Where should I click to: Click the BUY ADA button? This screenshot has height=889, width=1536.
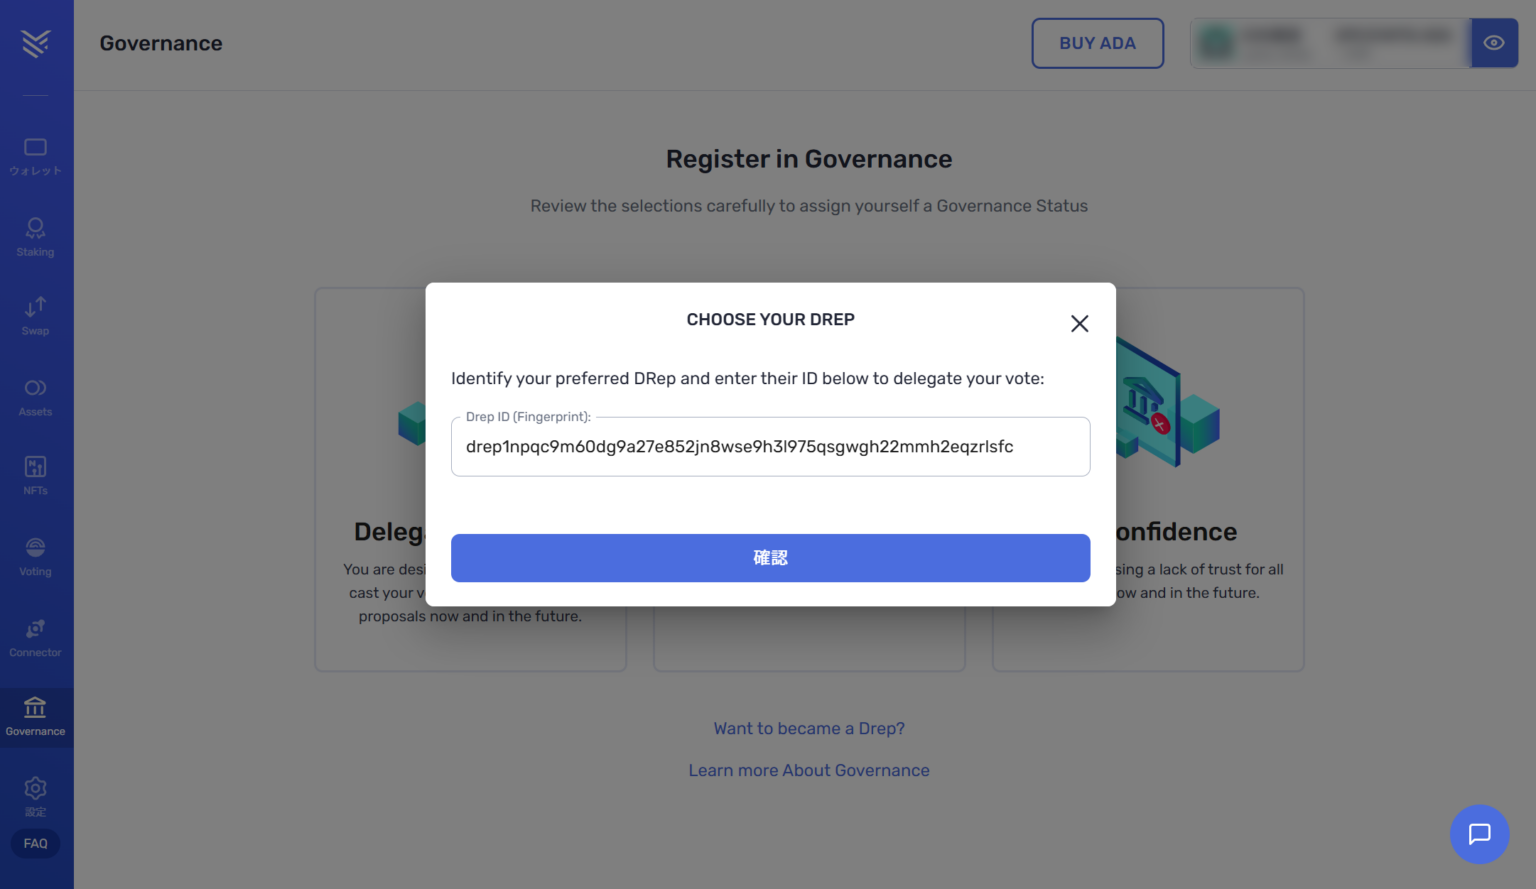[1097, 43]
